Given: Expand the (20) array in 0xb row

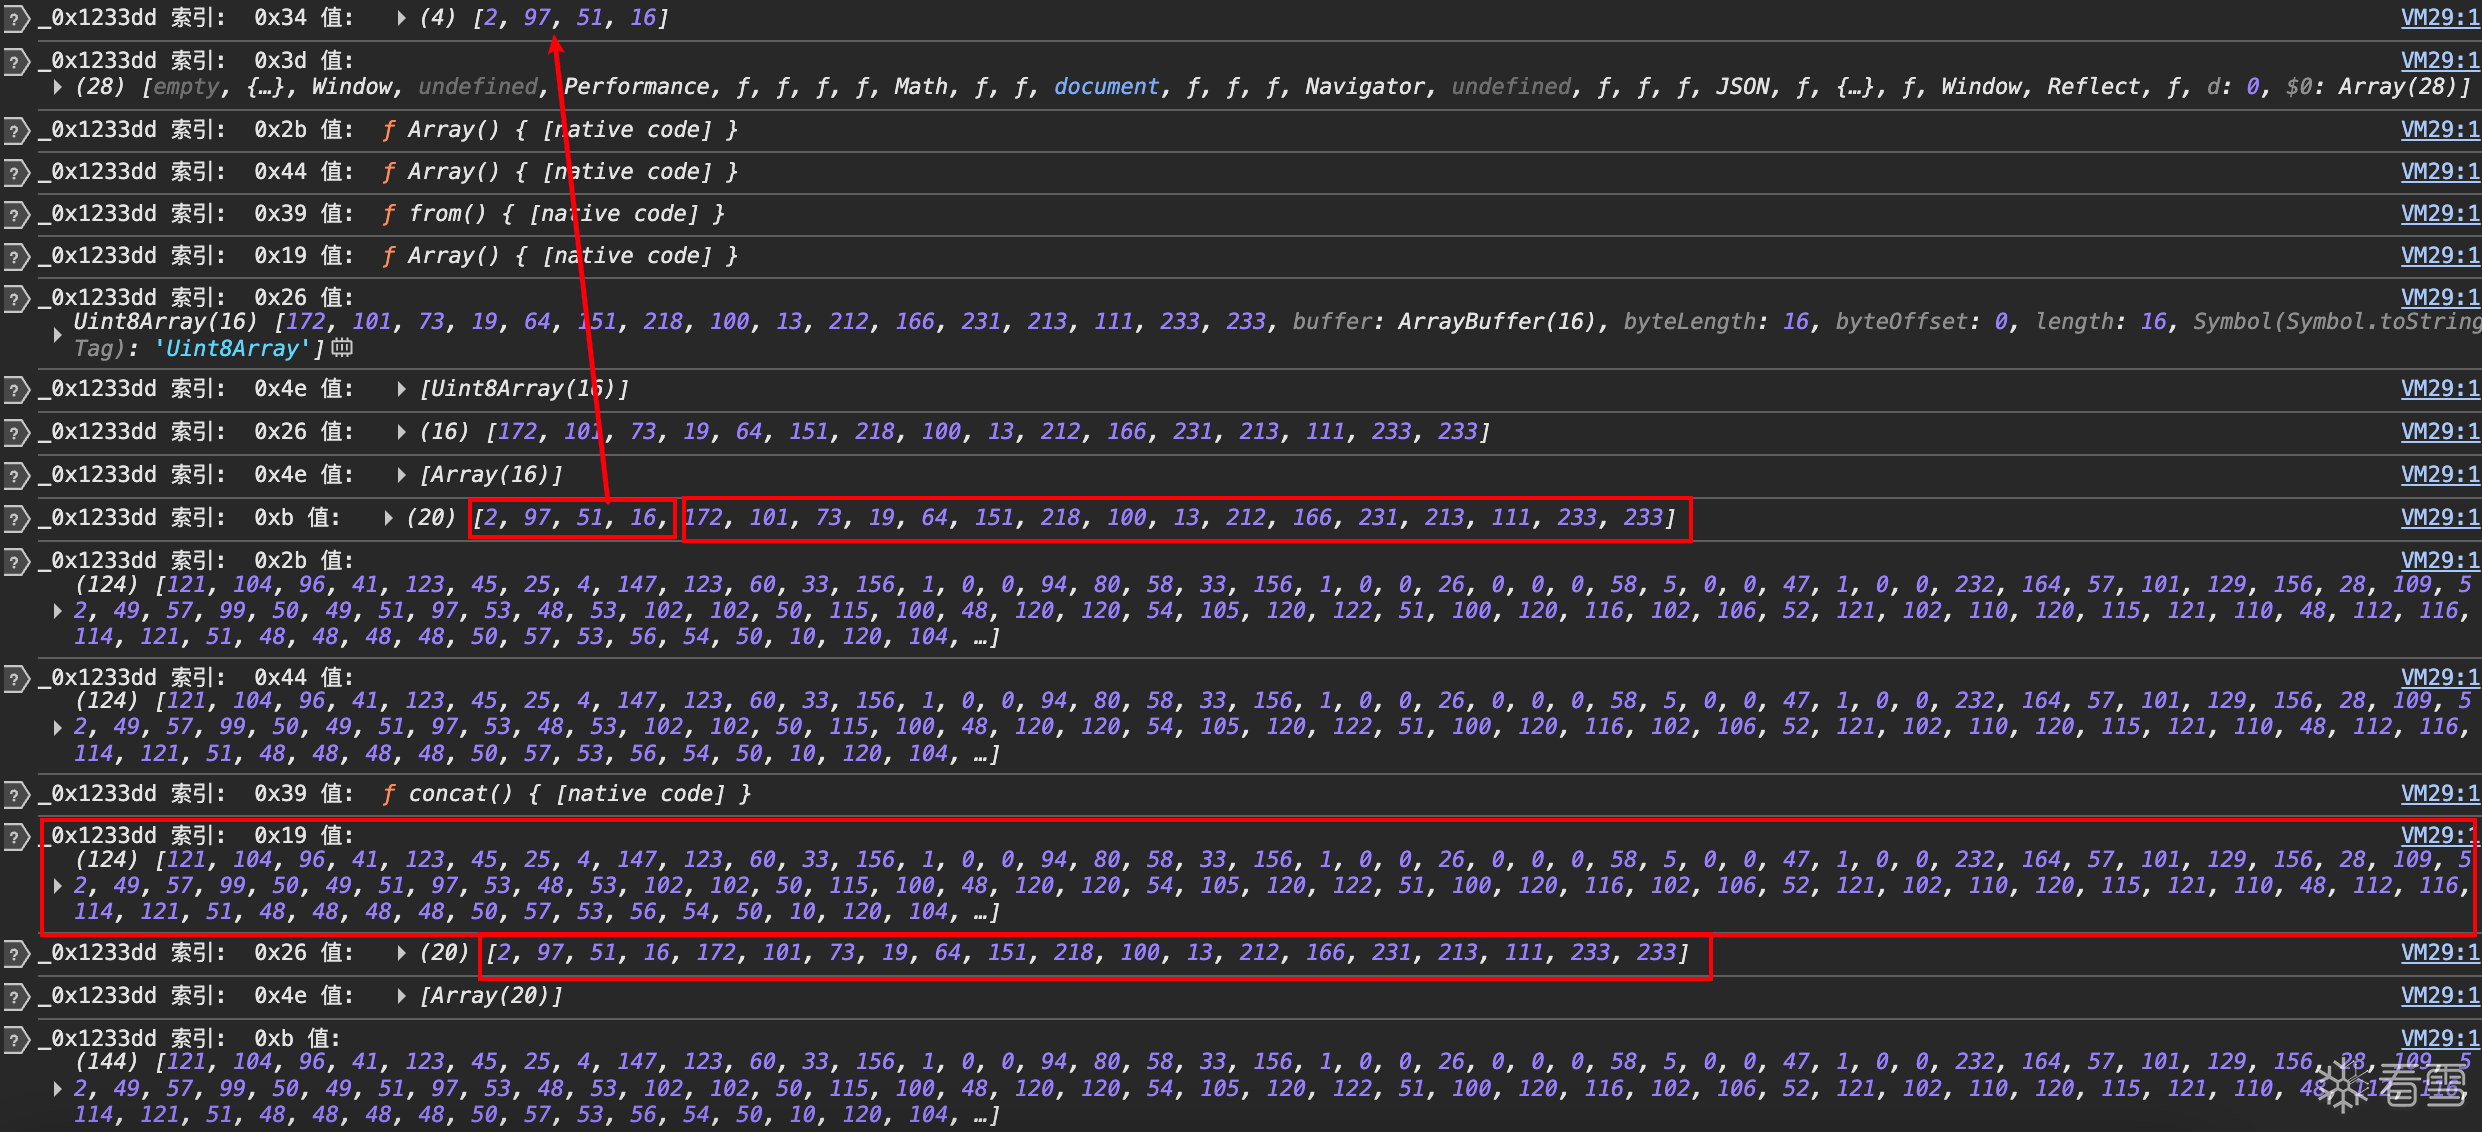Looking at the screenshot, I should pos(388,518).
